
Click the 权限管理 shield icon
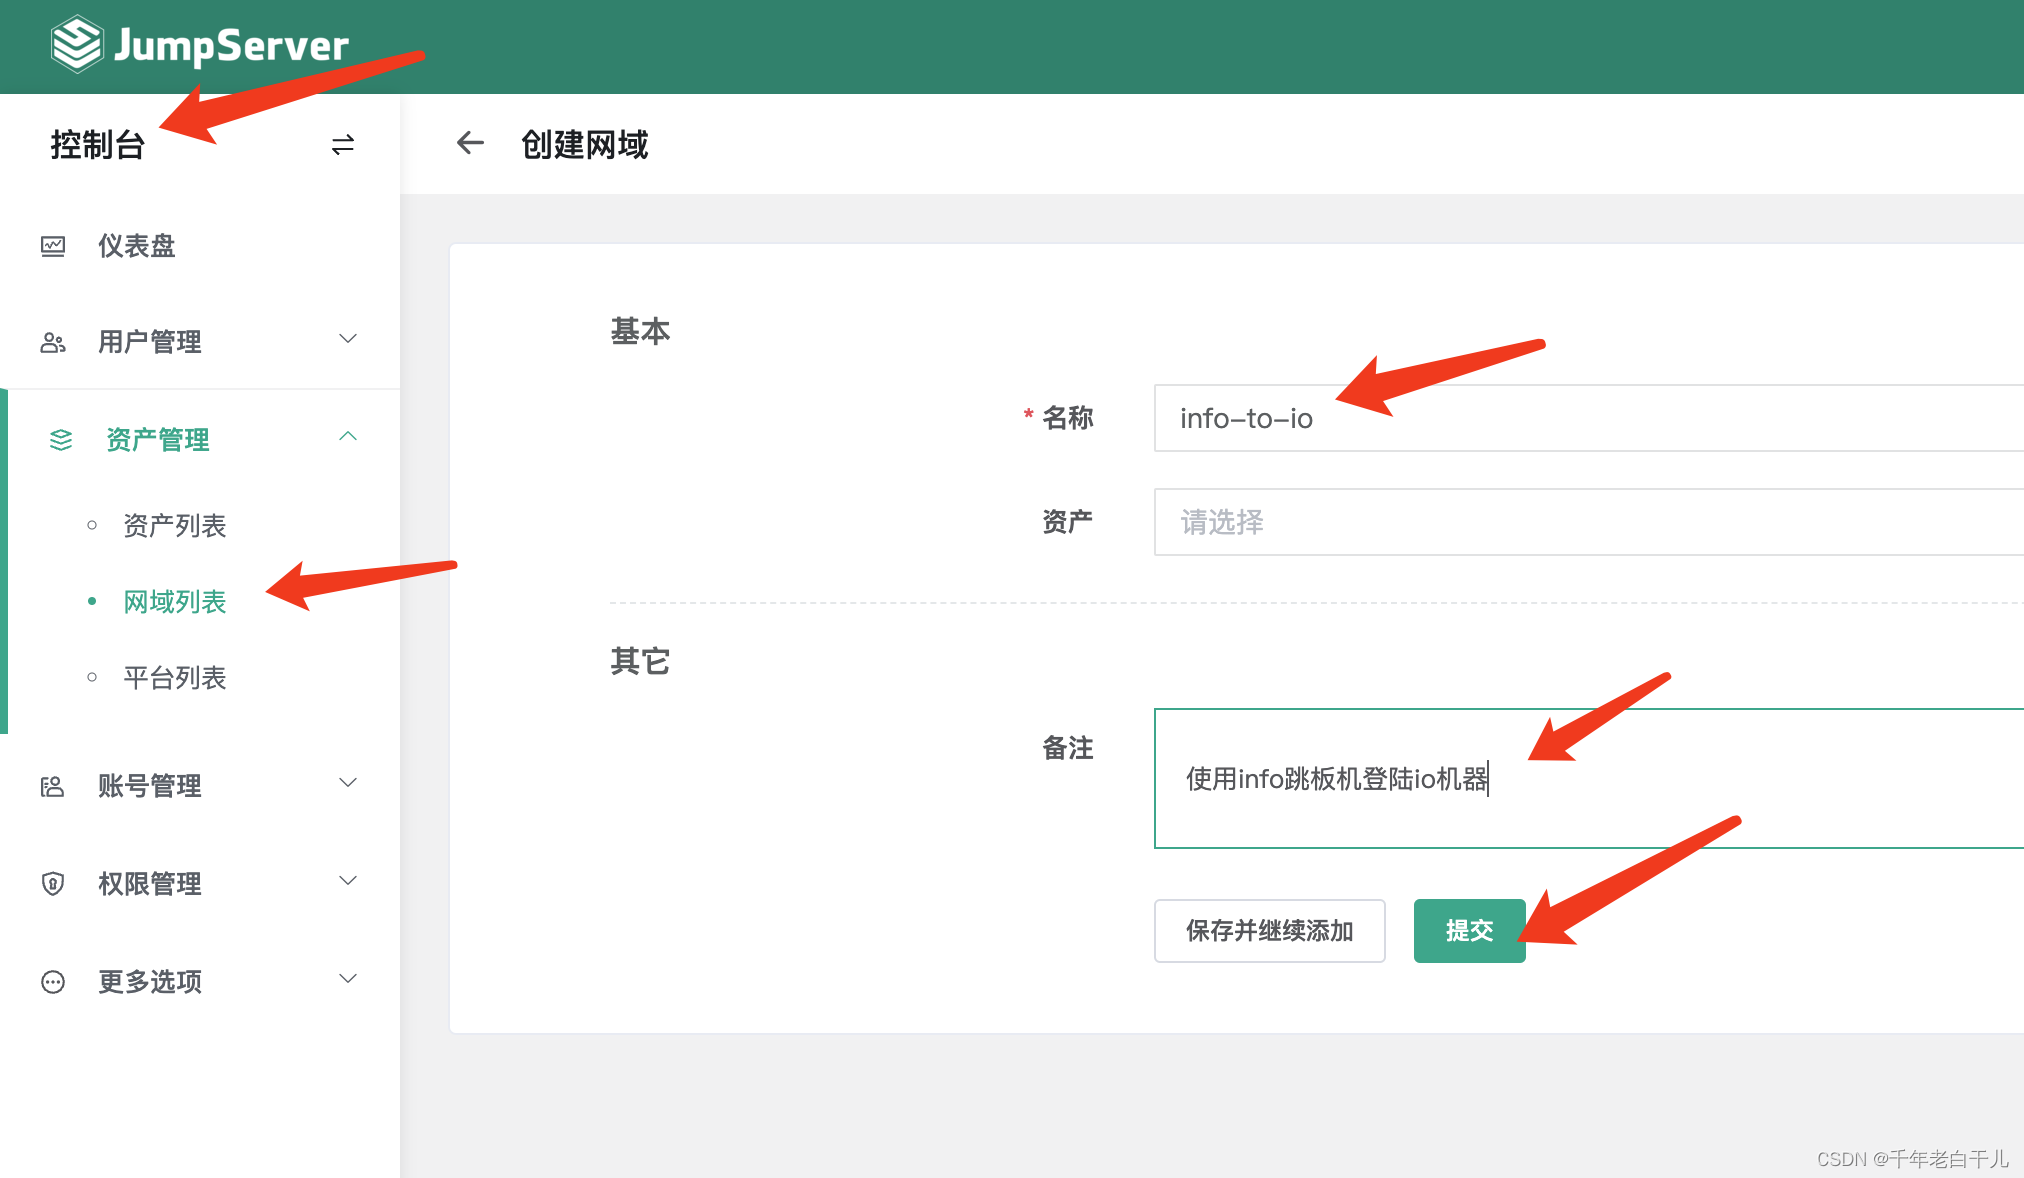(53, 884)
